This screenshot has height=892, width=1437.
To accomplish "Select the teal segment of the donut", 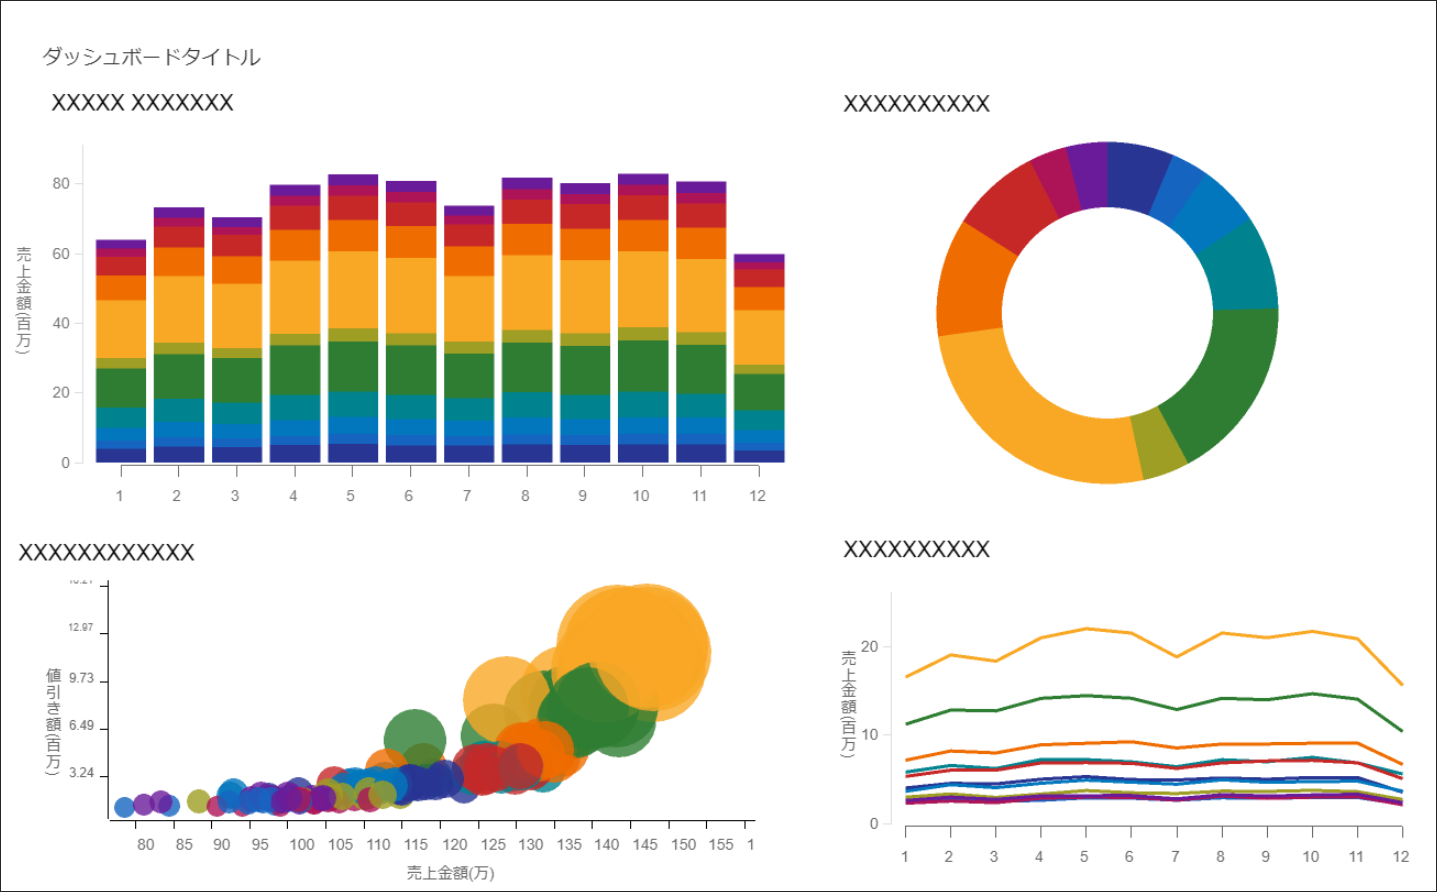I will [1236, 268].
